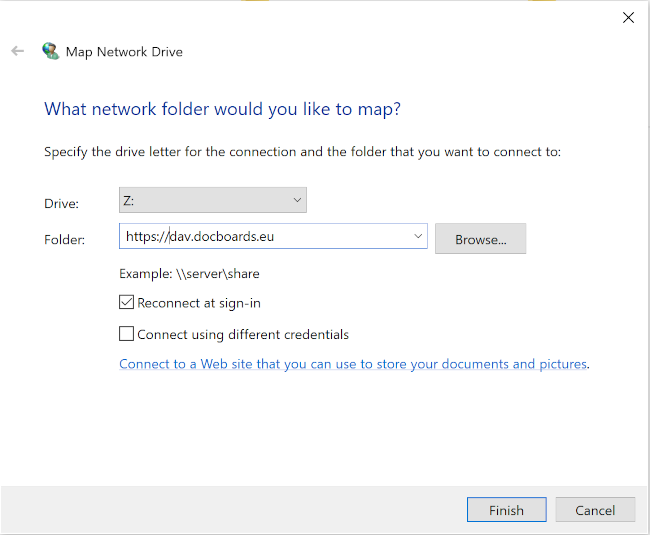Cancel the network drive mapping
The width and height of the screenshot is (650, 535).
point(595,510)
